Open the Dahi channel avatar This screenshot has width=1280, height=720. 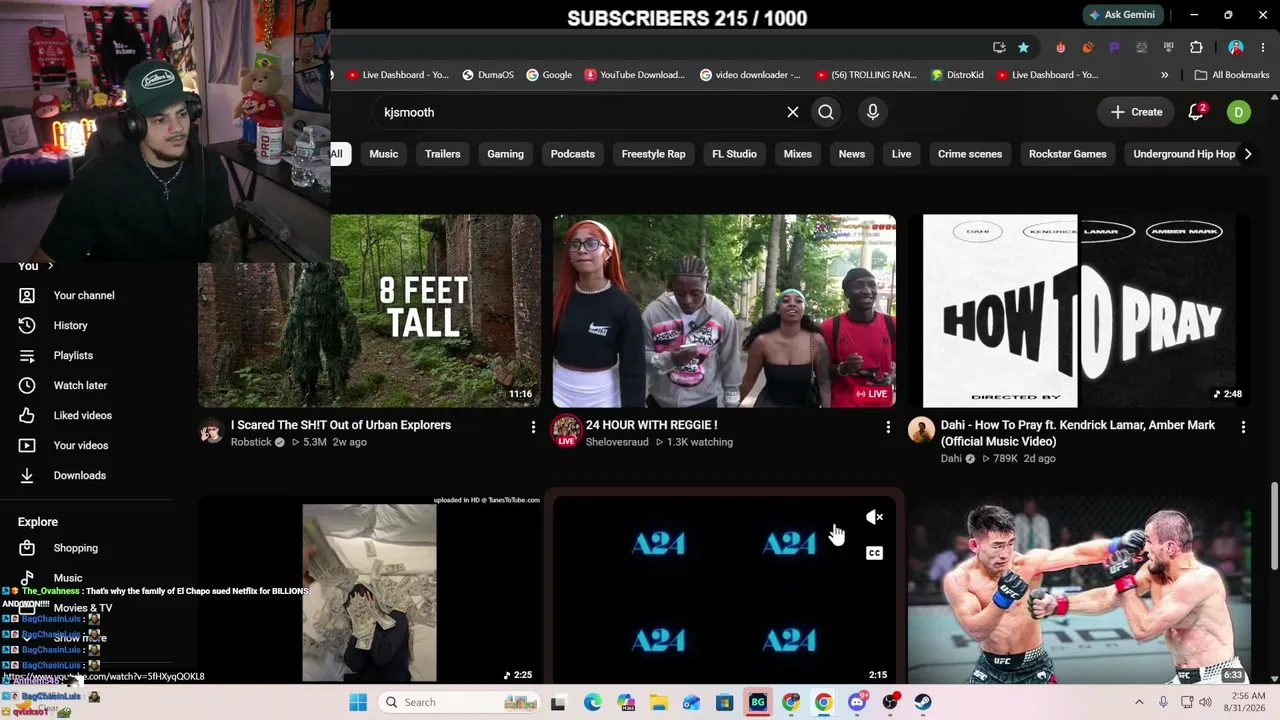point(921,431)
